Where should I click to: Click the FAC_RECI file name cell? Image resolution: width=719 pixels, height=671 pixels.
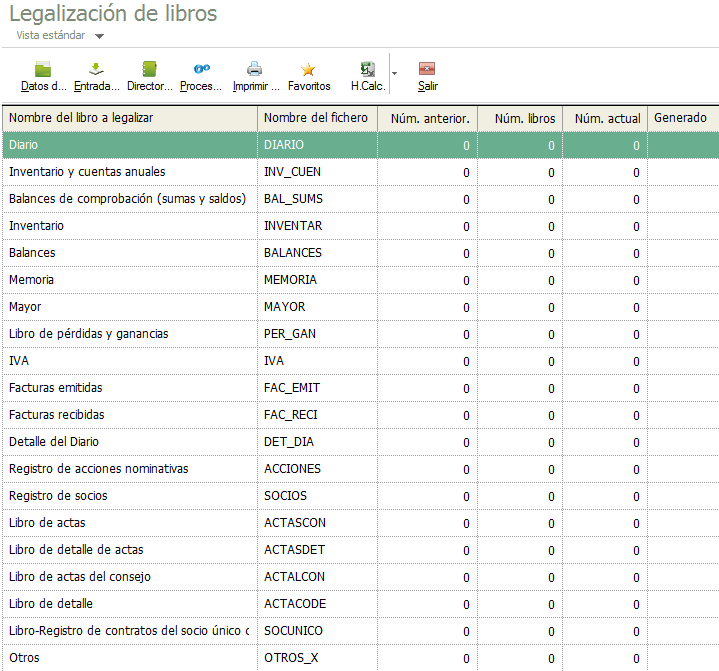pyautogui.click(x=317, y=415)
